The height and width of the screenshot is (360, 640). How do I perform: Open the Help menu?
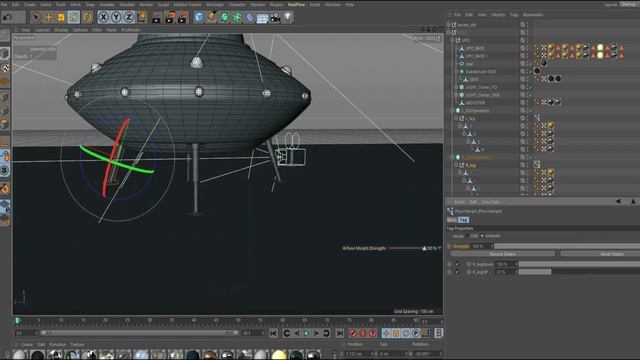click(x=349, y=4)
